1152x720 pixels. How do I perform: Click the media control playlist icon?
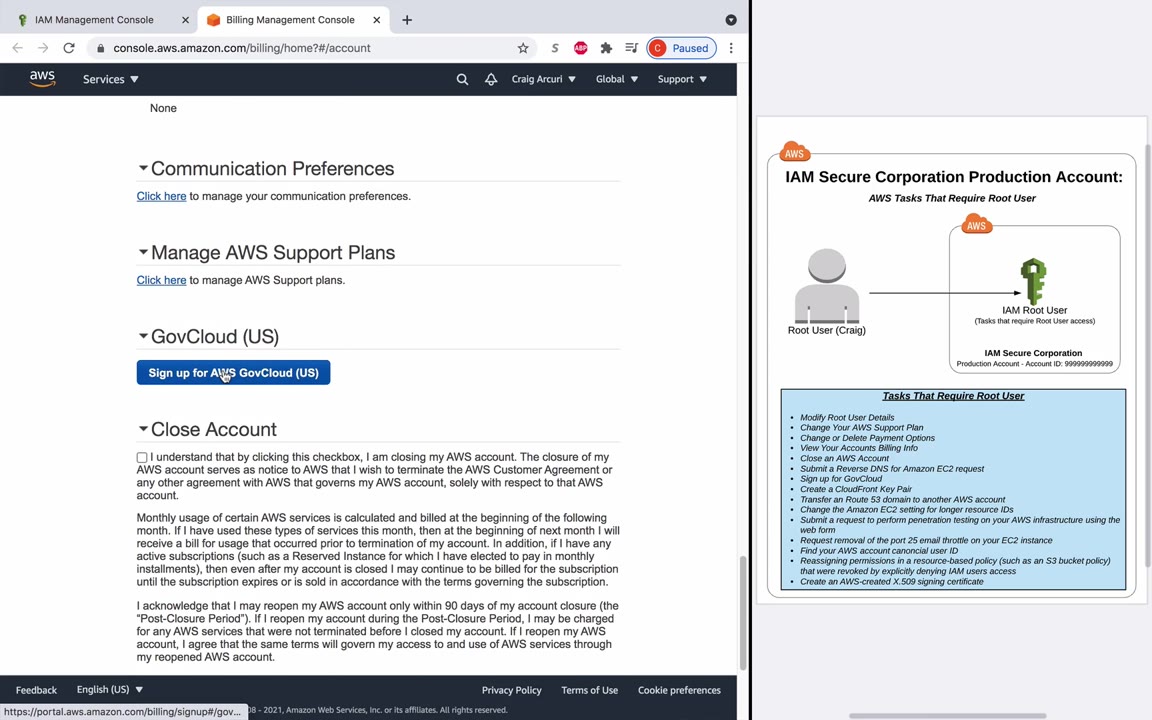631,48
